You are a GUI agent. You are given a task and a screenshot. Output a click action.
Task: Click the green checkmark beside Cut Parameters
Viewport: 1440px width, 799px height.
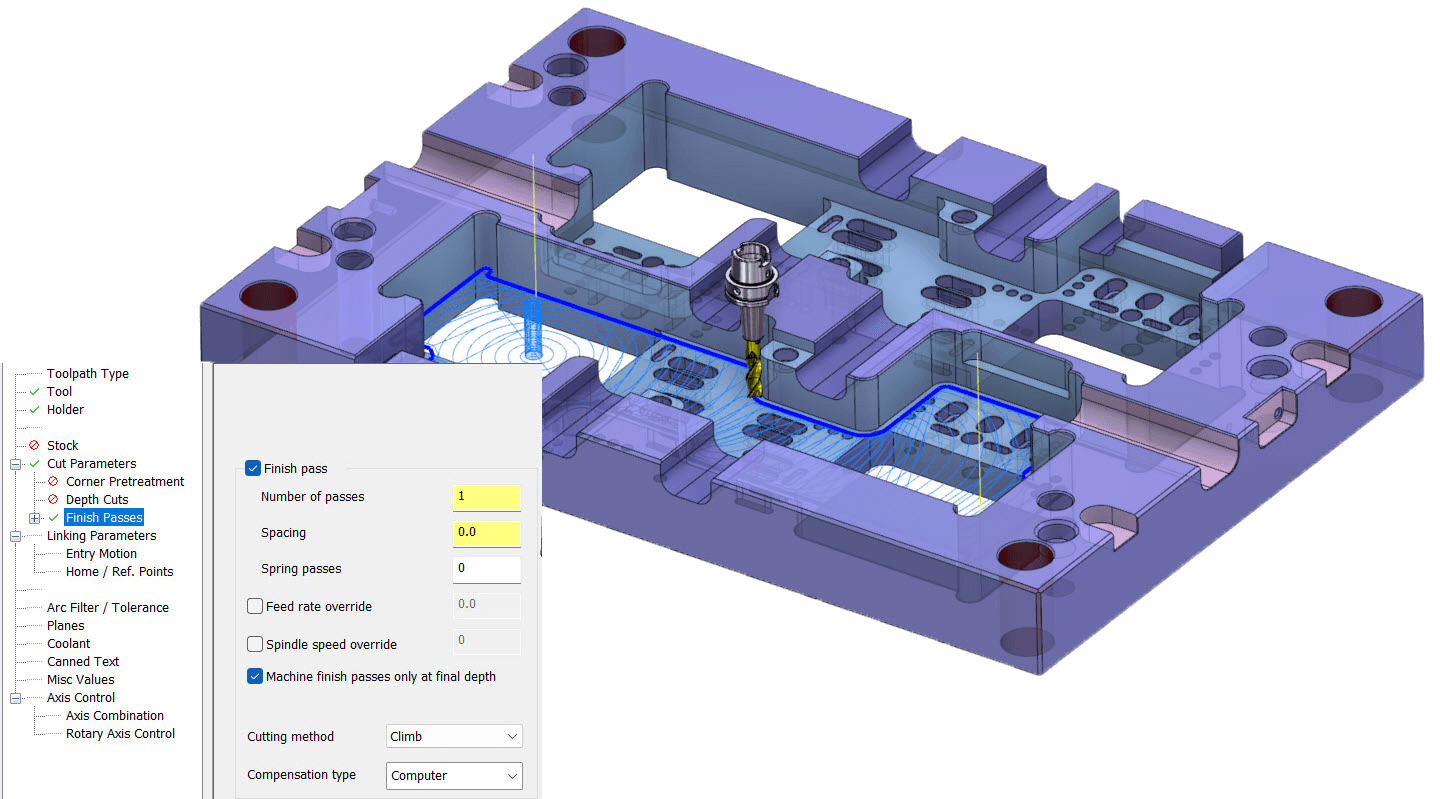tap(35, 464)
